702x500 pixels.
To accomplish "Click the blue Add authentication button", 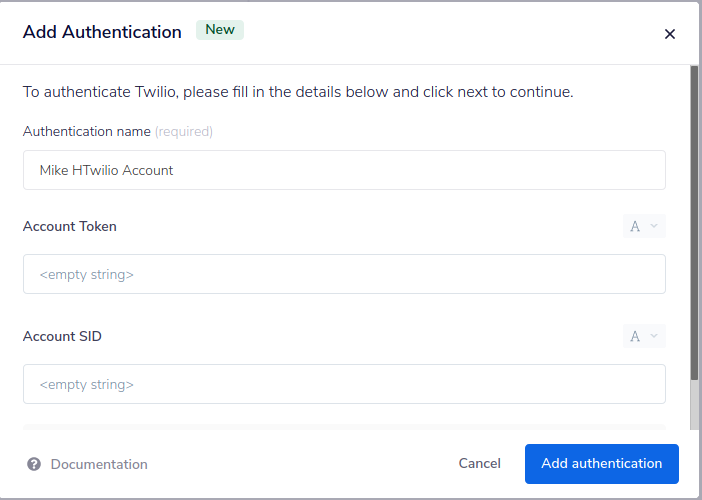I will (x=601, y=464).
